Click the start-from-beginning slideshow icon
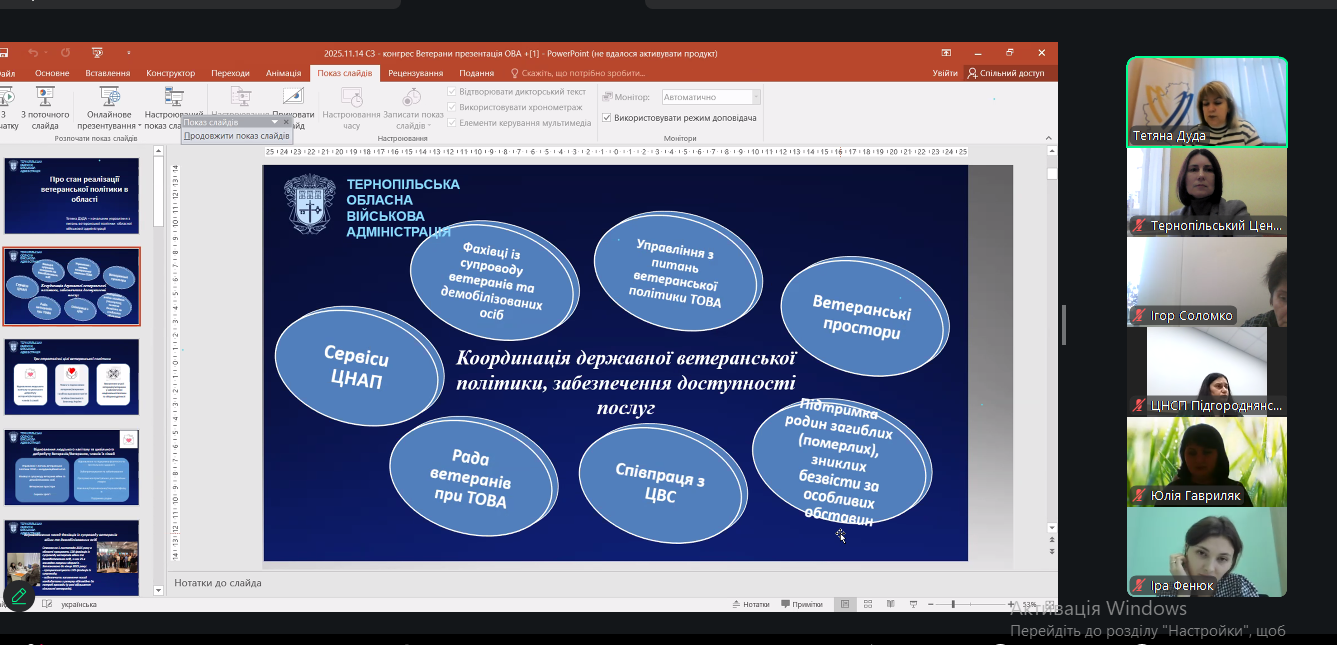1337x645 pixels. pos(6,97)
